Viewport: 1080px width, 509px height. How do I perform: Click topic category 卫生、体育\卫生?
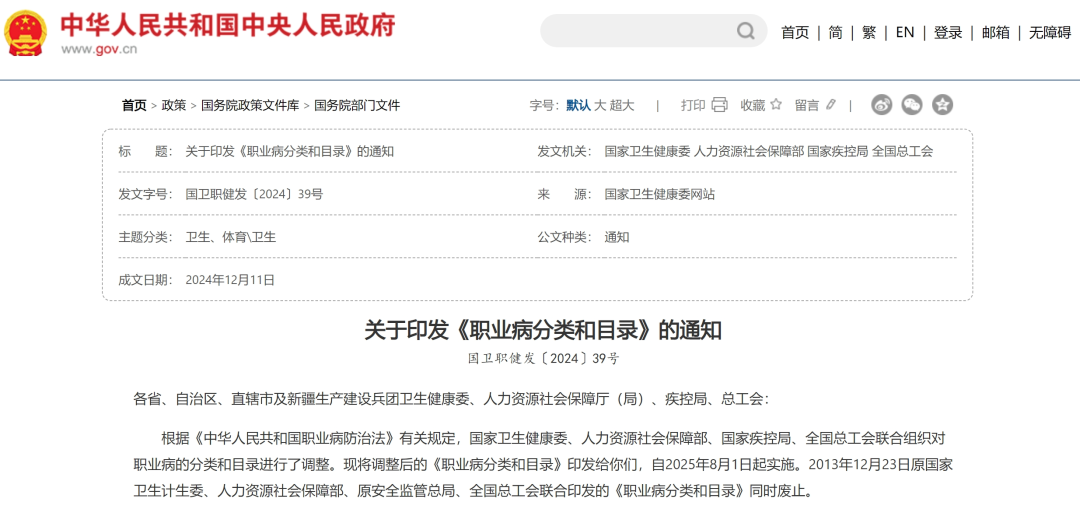[231, 237]
